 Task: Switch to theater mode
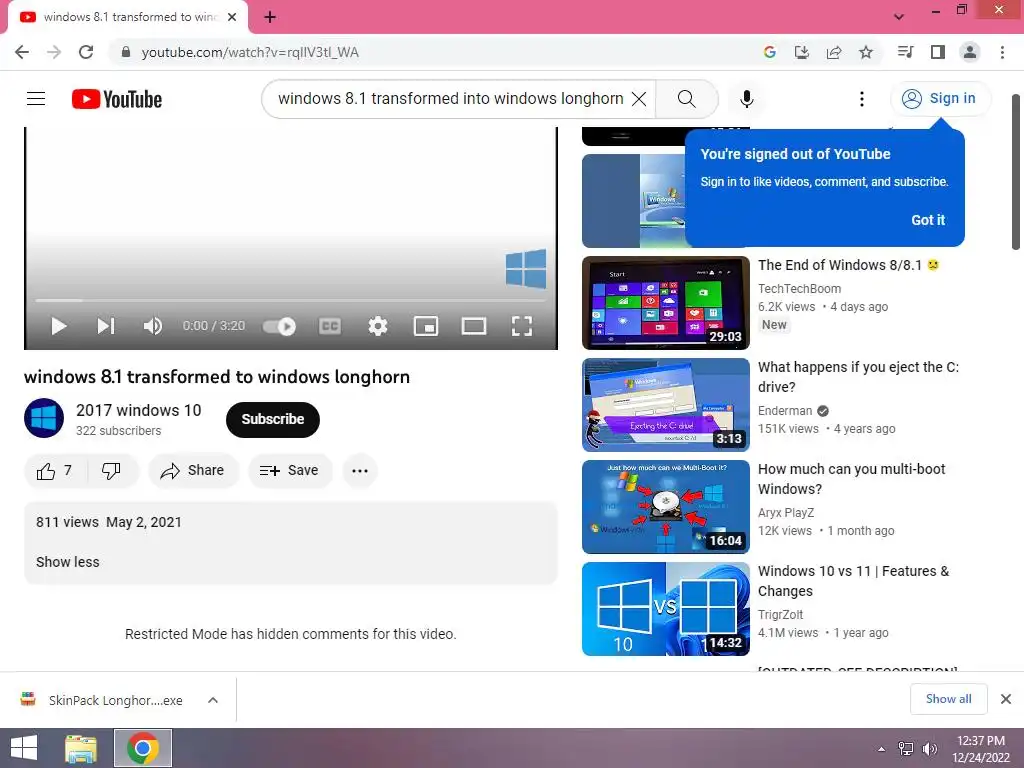(473, 326)
